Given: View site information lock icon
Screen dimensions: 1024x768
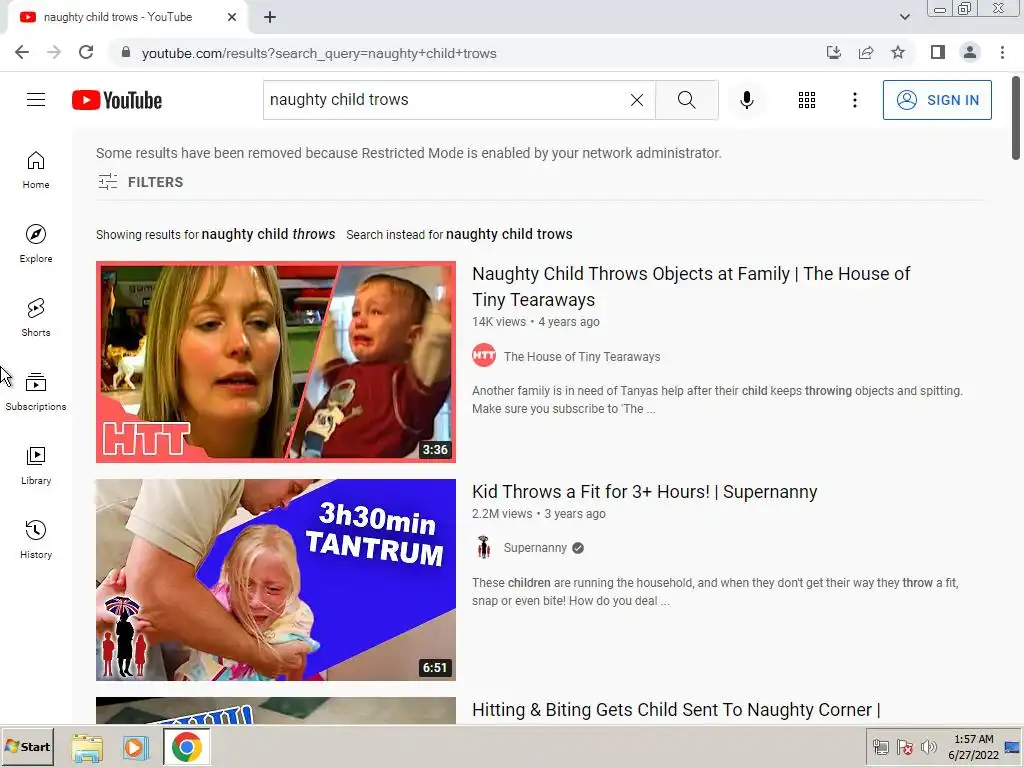Looking at the screenshot, I should tap(126, 53).
